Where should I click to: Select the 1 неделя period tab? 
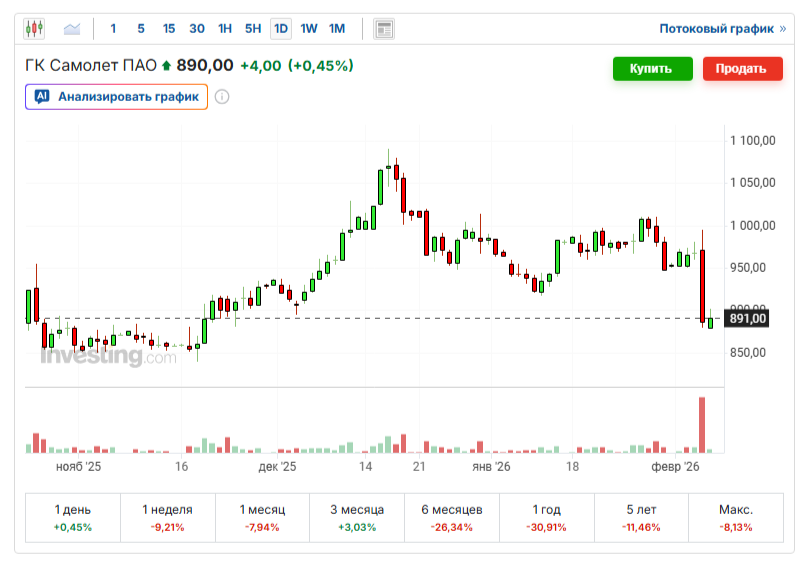[168, 518]
